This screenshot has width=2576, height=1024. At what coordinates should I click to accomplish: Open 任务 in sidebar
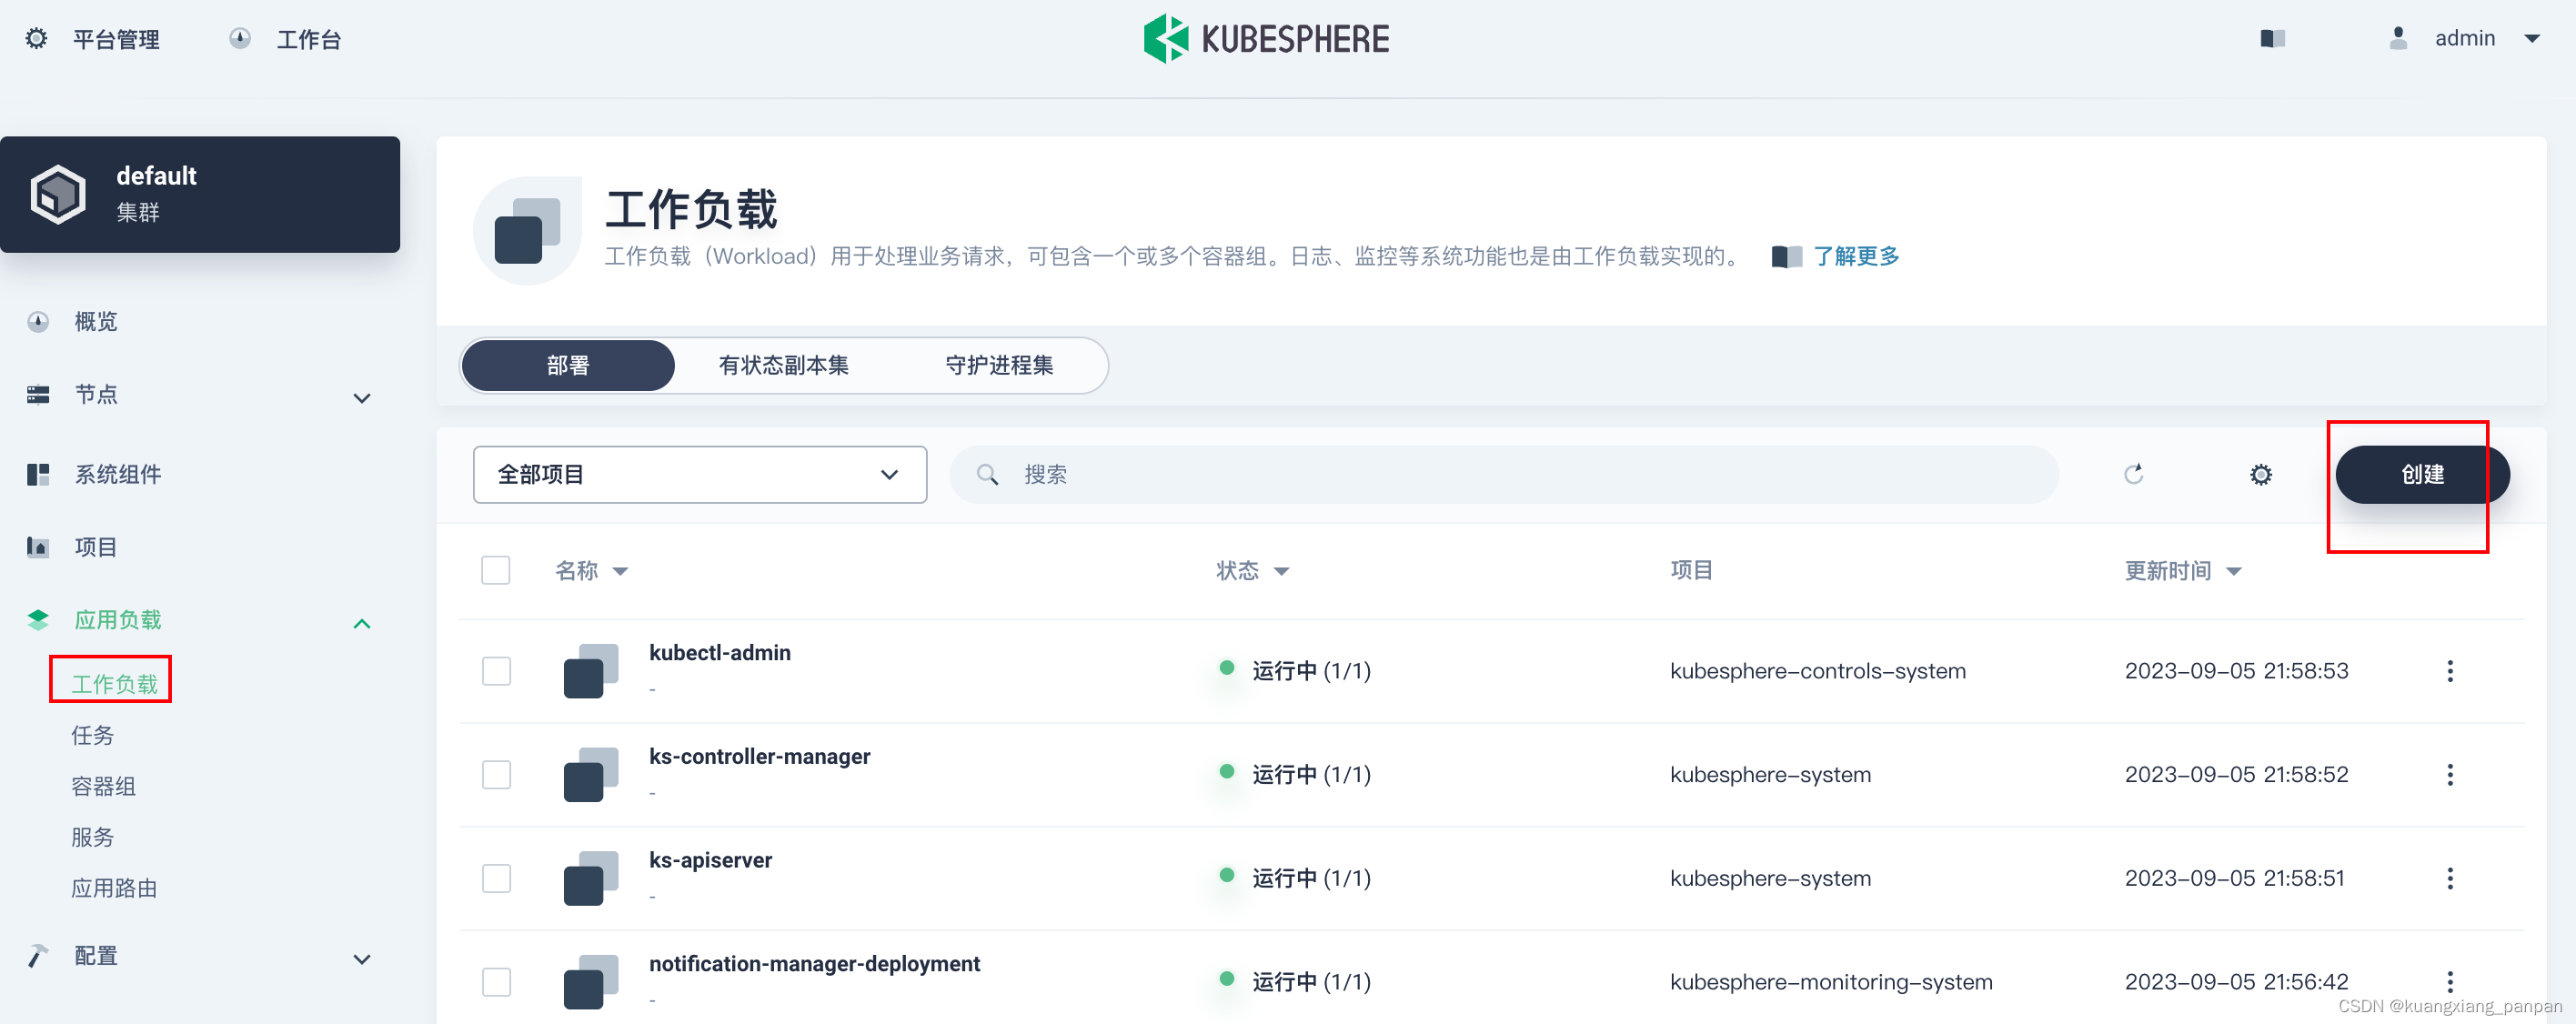(92, 736)
